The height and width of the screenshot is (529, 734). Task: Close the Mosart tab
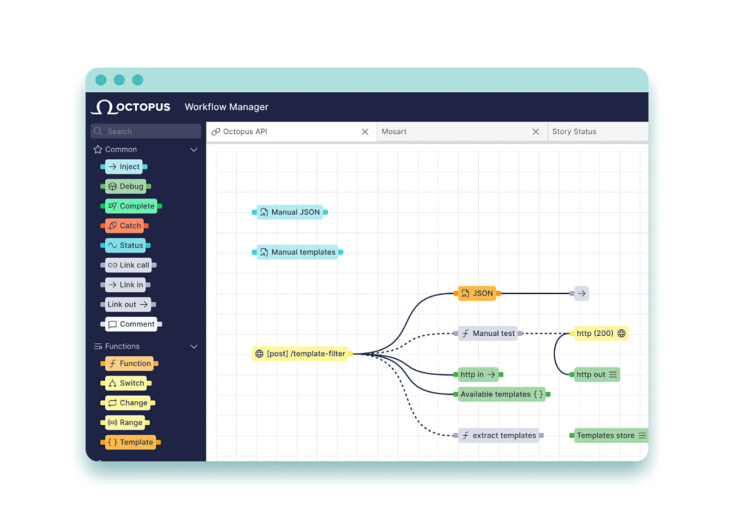pyautogui.click(x=536, y=132)
